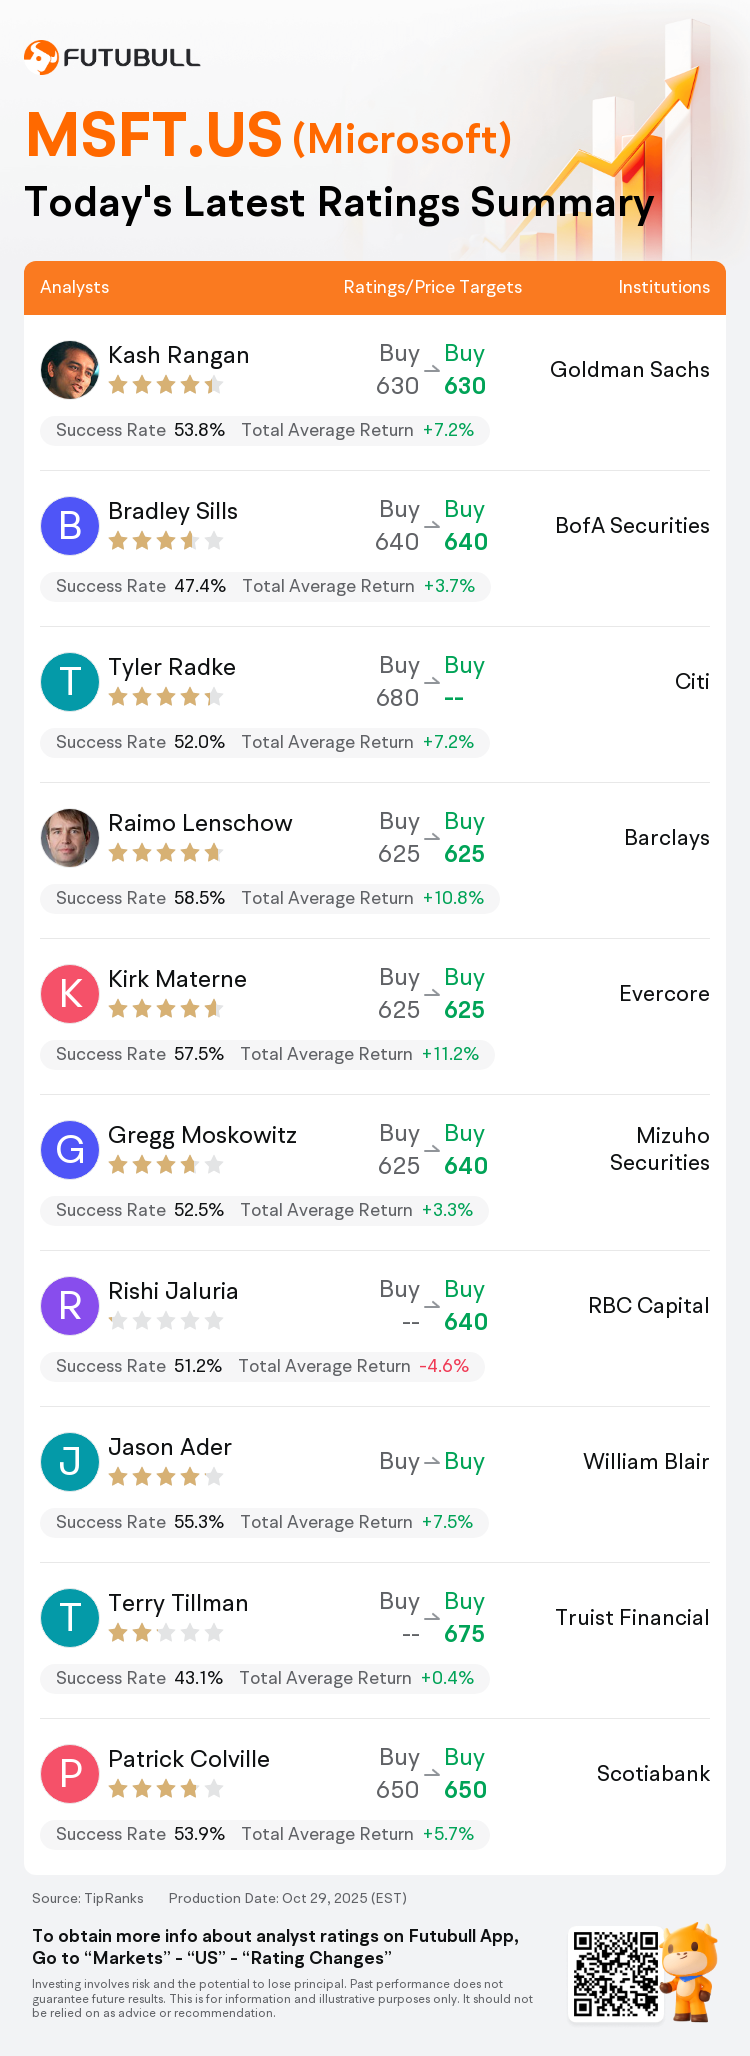Select the Analysts column header

[75, 287]
